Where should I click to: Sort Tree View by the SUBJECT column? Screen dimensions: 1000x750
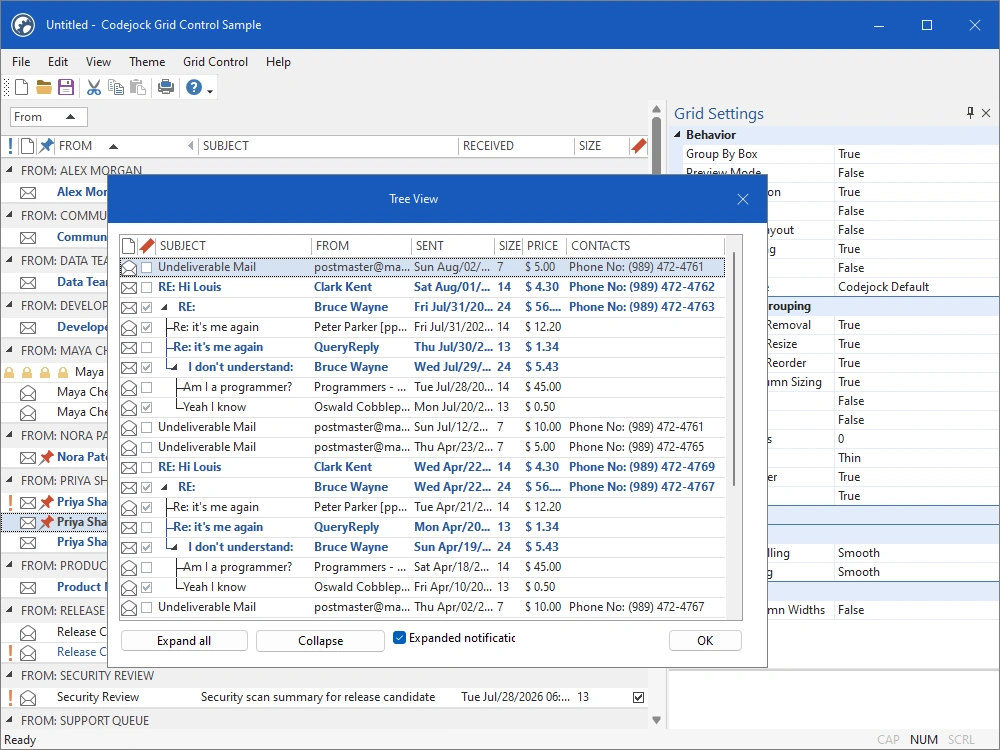234,246
